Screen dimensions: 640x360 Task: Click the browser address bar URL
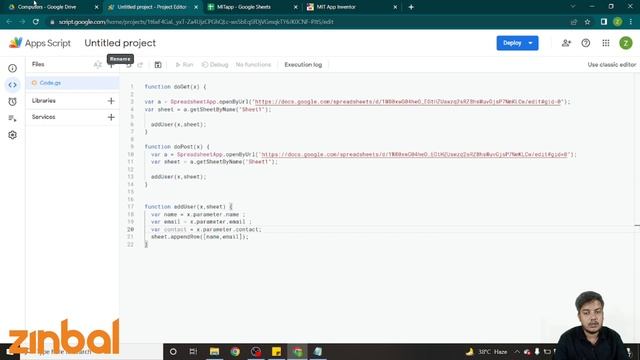[x=196, y=22]
